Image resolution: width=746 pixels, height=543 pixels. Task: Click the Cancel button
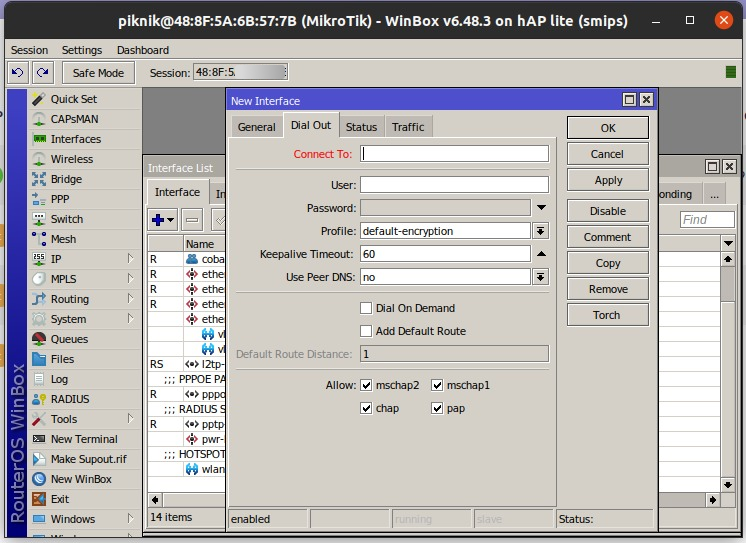coord(608,154)
